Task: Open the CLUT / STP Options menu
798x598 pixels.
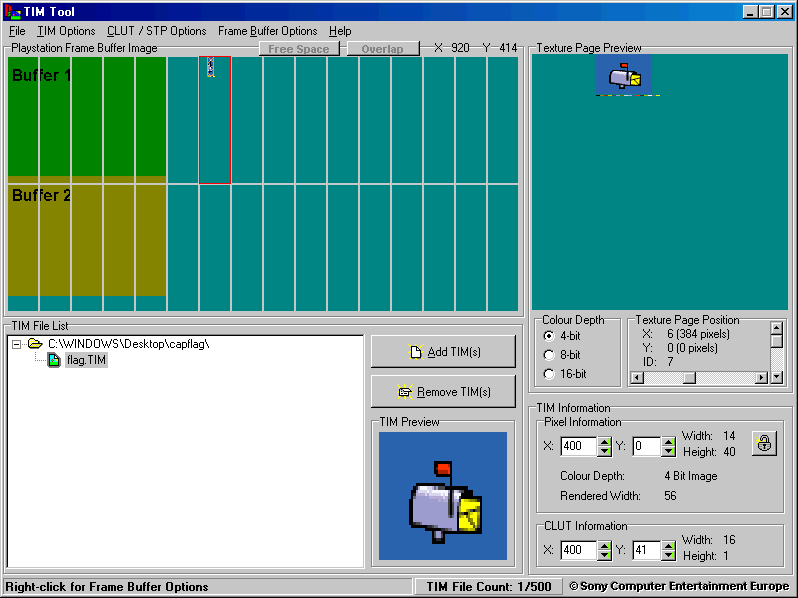Action: (156, 31)
